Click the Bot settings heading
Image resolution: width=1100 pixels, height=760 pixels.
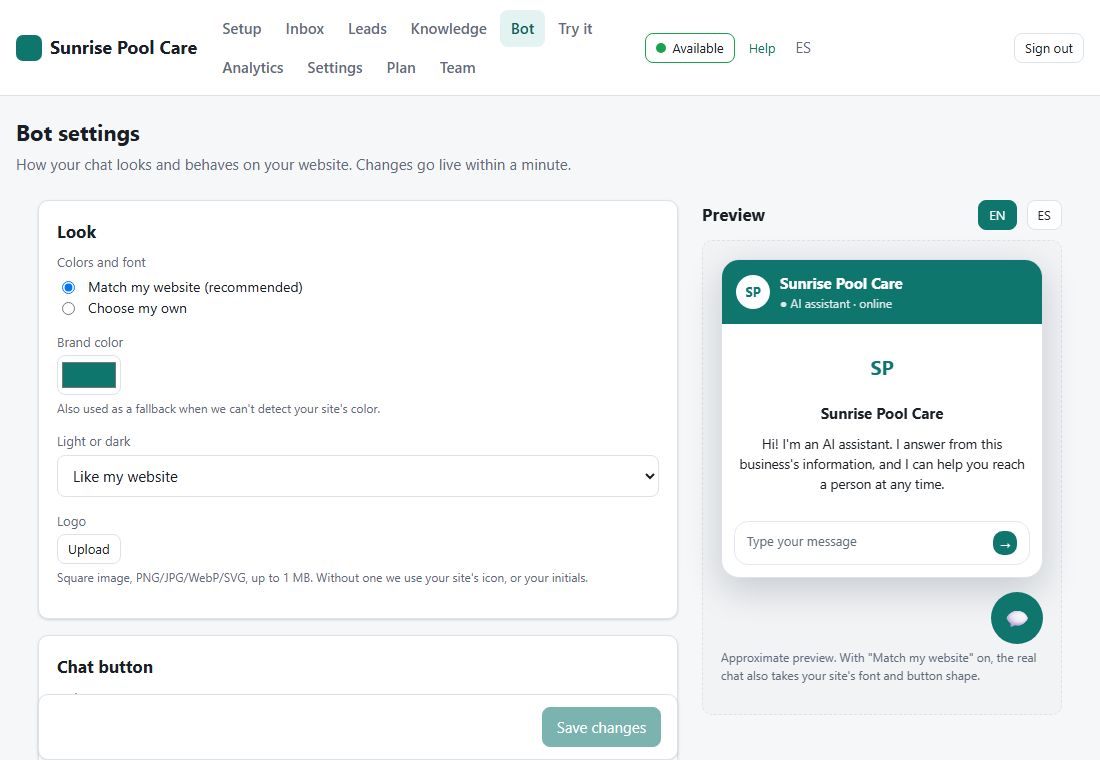click(x=78, y=133)
